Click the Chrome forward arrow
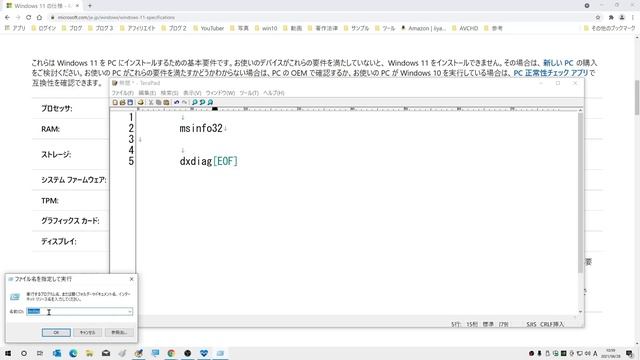The width and height of the screenshot is (640, 360). click(x=18, y=18)
